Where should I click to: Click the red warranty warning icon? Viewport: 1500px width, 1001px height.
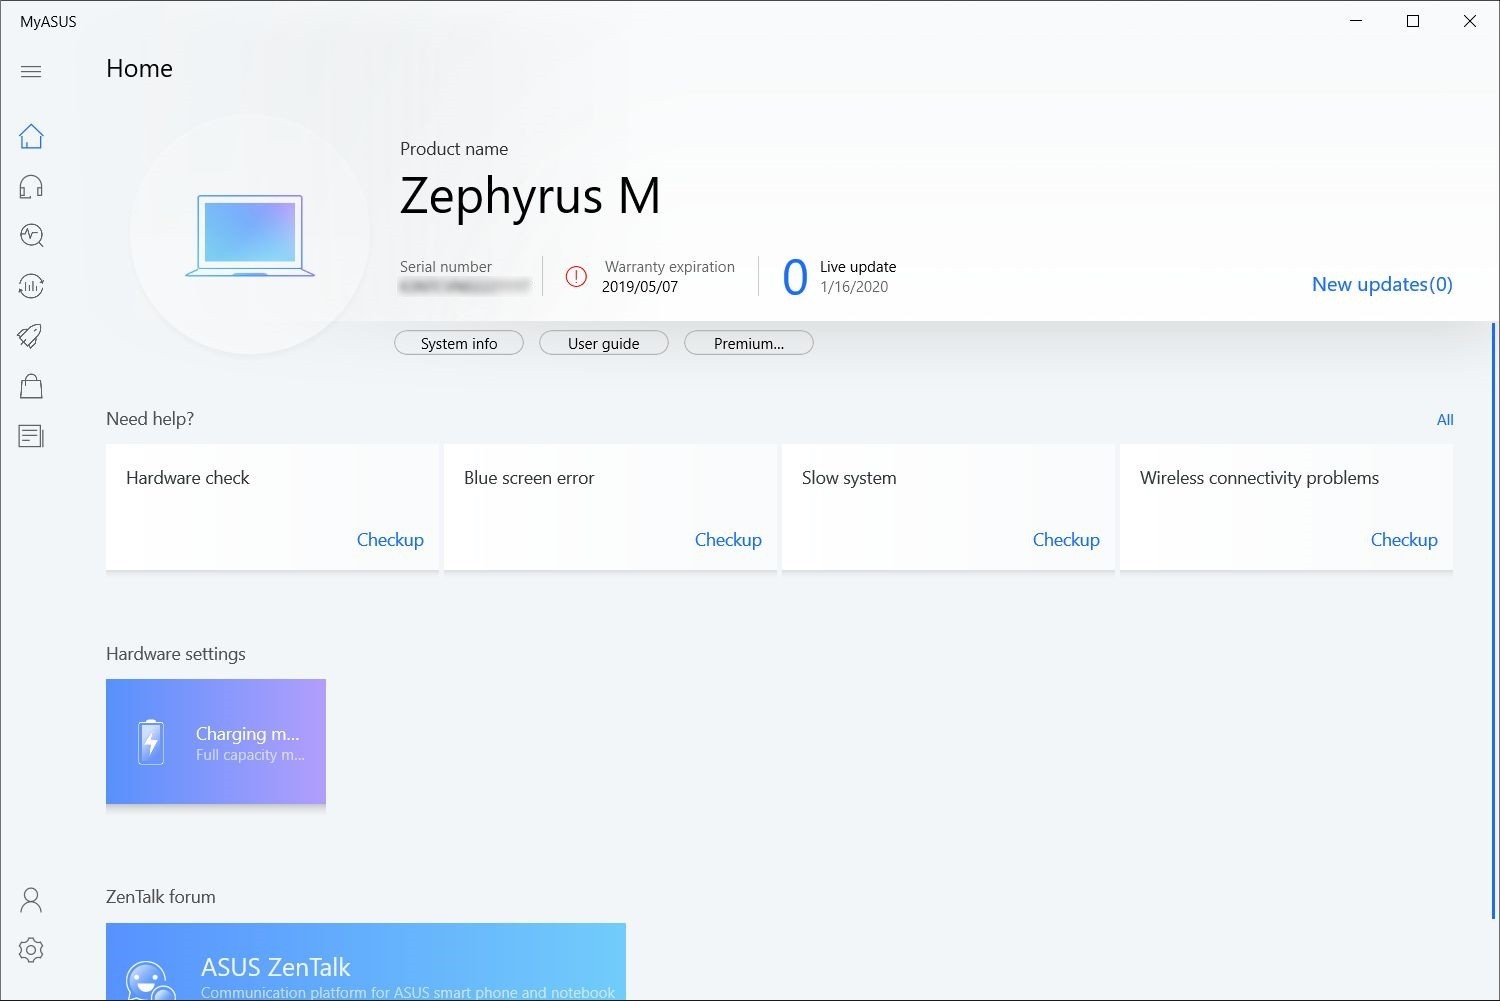pyautogui.click(x=576, y=277)
